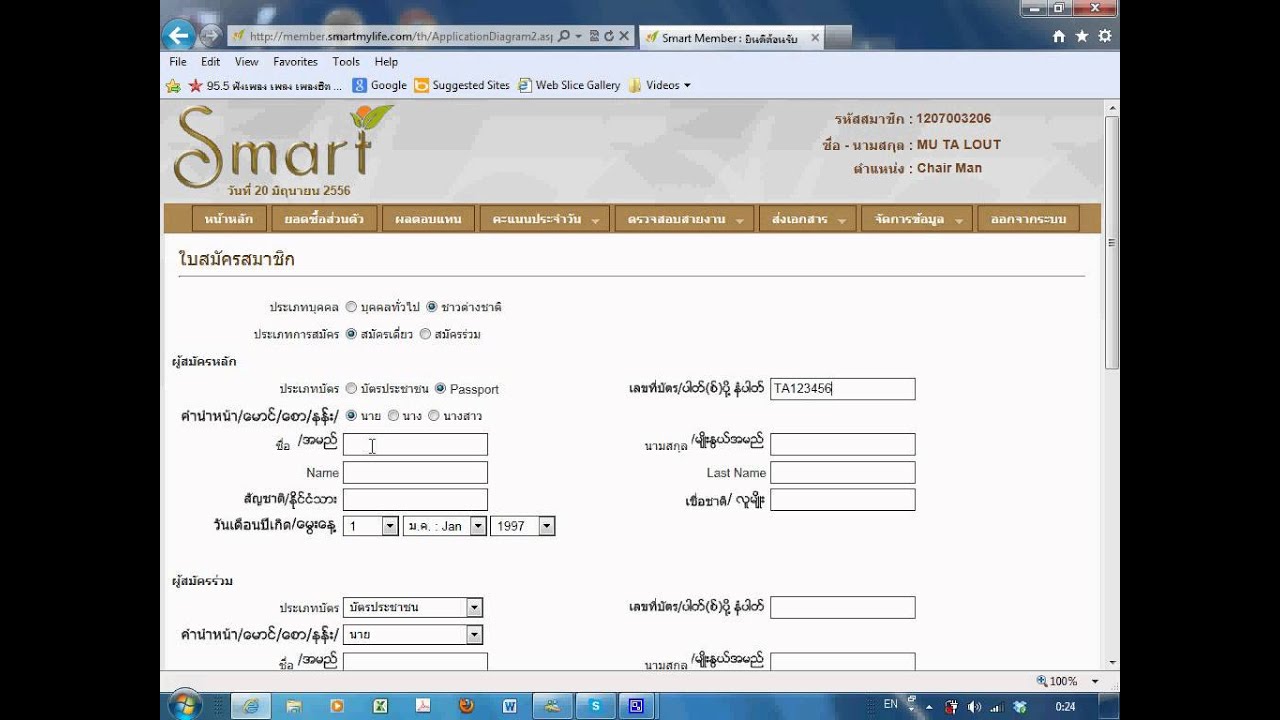
Task: Open co-applicant title dropdown showing นาย
Action: 412,634
